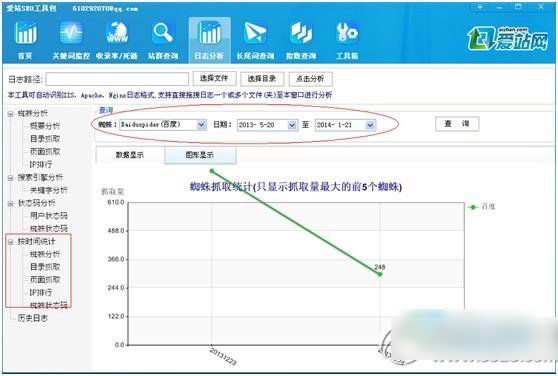The width and height of the screenshot is (558, 376).
Task: Select 页面抓取 under top 蜘蛛分析
Action: (45, 152)
